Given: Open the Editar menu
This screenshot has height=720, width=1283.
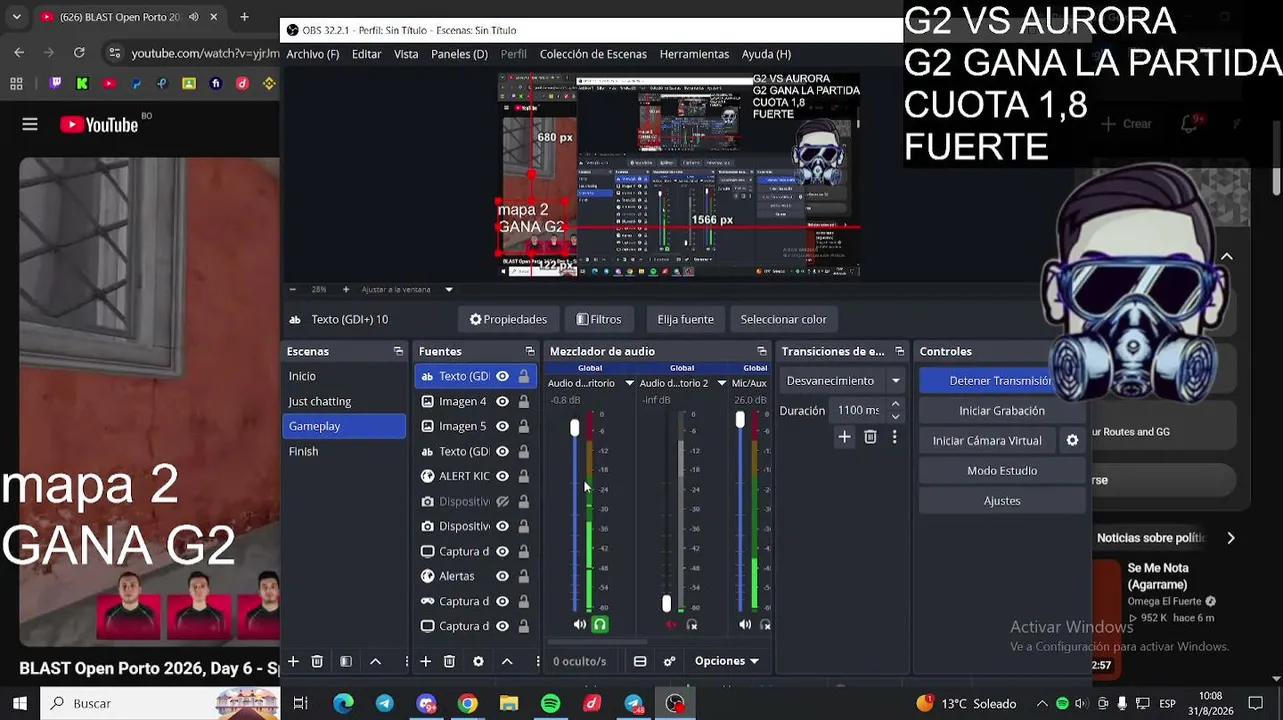Looking at the screenshot, I should point(366,54).
